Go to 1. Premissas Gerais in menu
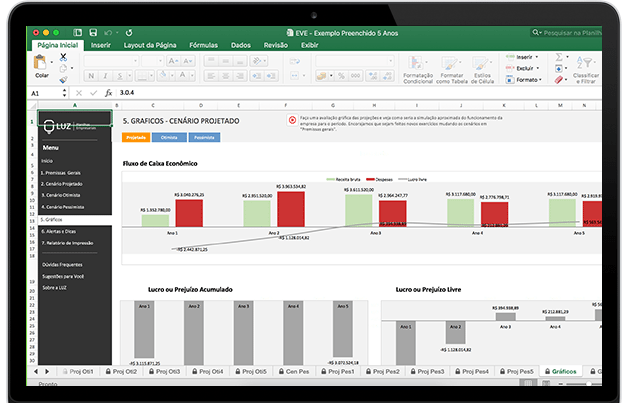The height and width of the screenshot is (403, 633). click(62, 172)
